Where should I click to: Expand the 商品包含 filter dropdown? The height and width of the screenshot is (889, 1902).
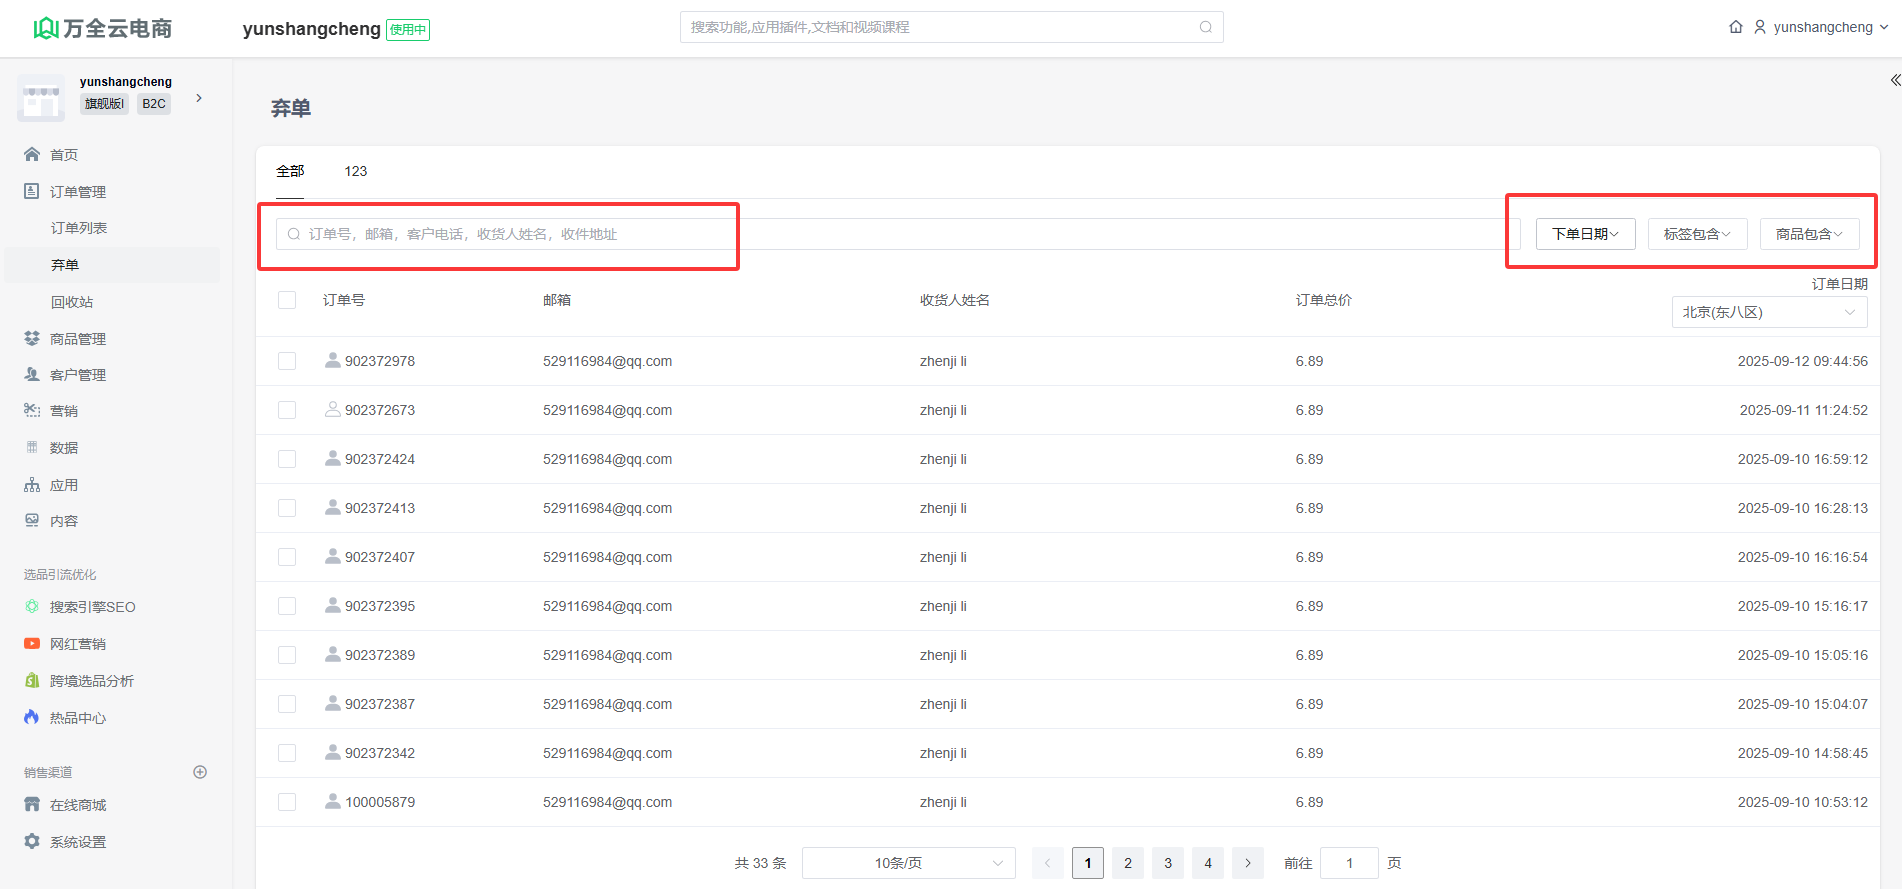[1808, 234]
